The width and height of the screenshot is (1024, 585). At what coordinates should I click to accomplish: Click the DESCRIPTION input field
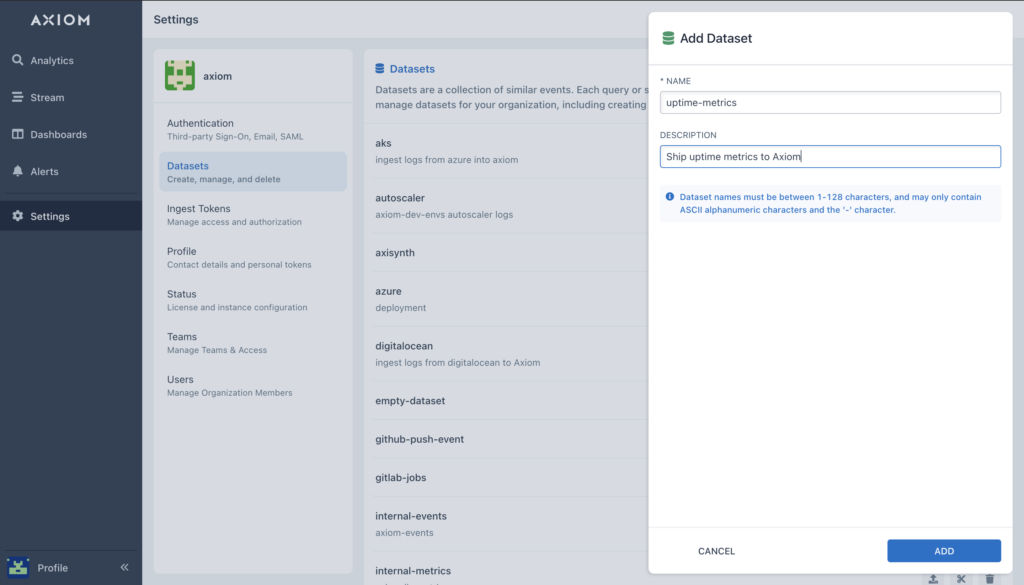point(830,157)
